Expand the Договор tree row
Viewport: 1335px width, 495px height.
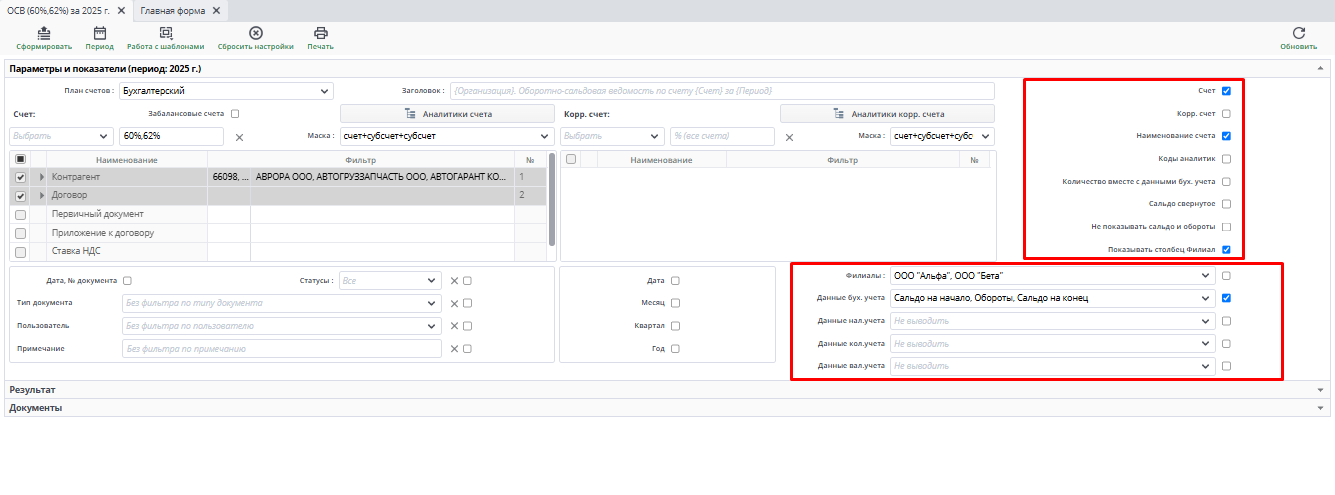tap(42, 196)
